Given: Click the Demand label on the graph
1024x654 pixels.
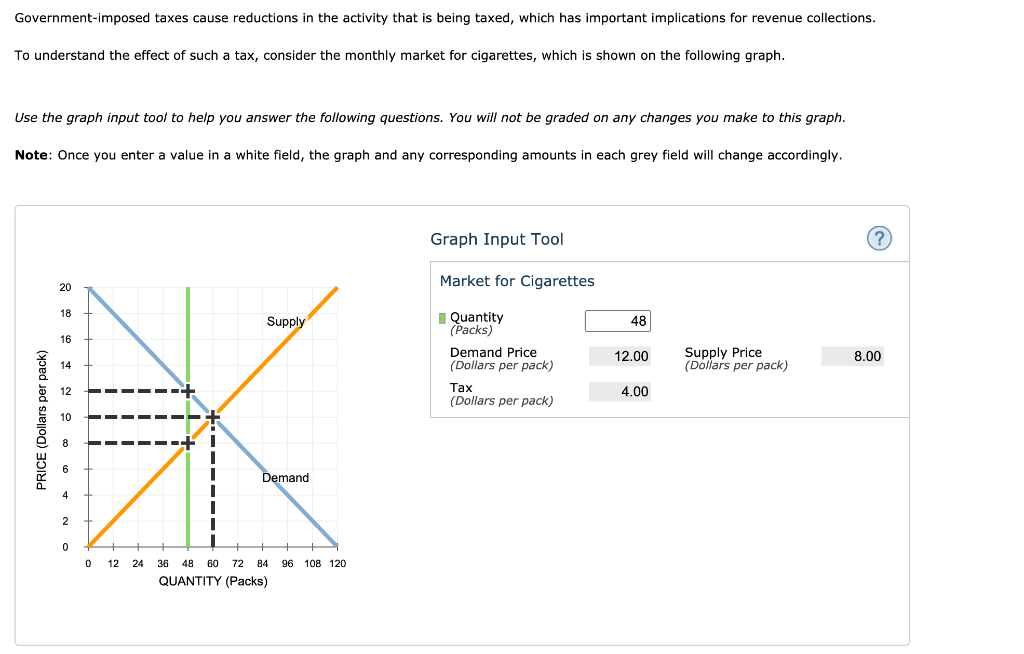Looking at the screenshot, I should (287, 478).
